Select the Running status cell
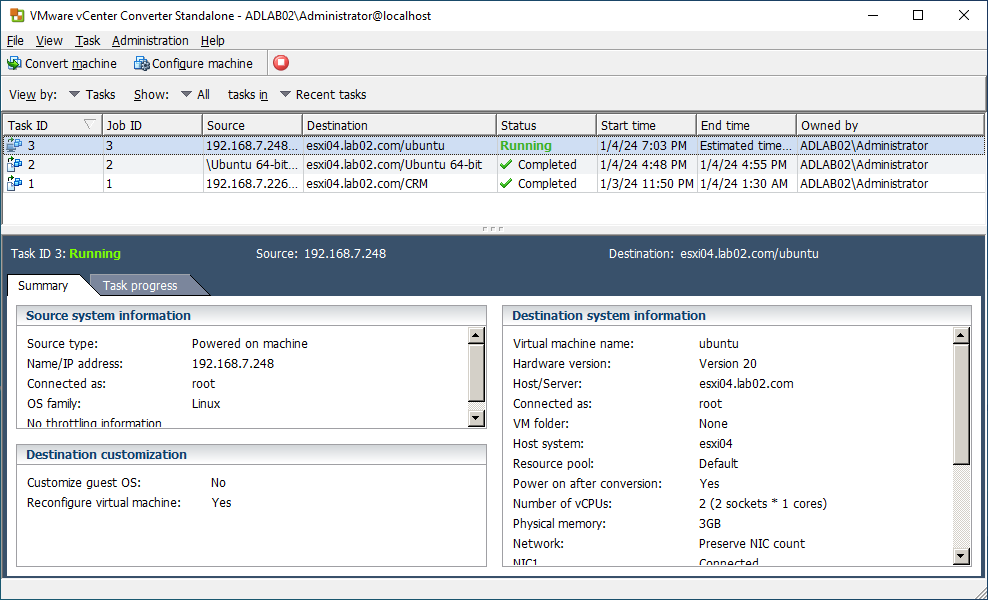The width and height of the screenshot is (988, 600). tap(546, 146)
